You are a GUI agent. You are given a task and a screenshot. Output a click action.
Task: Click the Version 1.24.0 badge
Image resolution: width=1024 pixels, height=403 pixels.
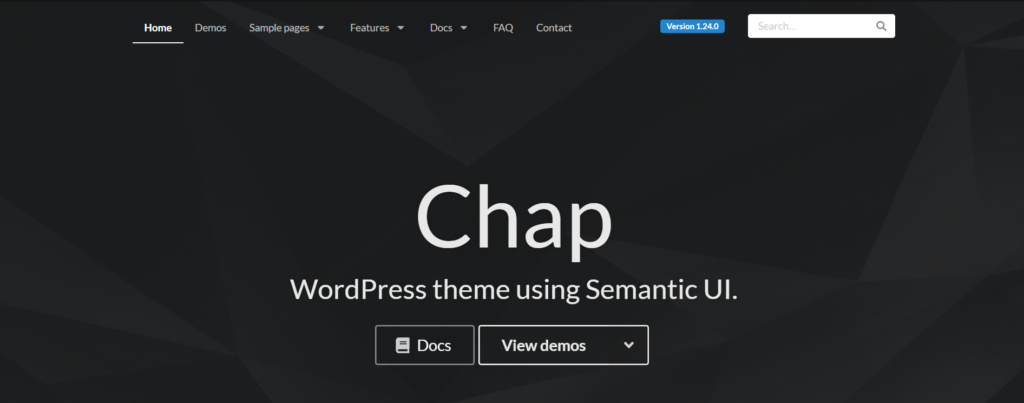coord(692,26)
